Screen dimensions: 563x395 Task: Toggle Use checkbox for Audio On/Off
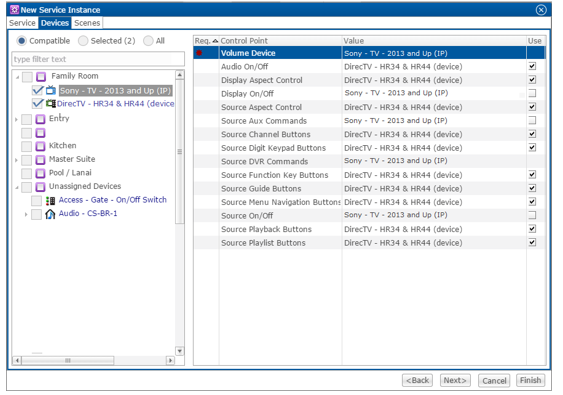pos(532,66)
